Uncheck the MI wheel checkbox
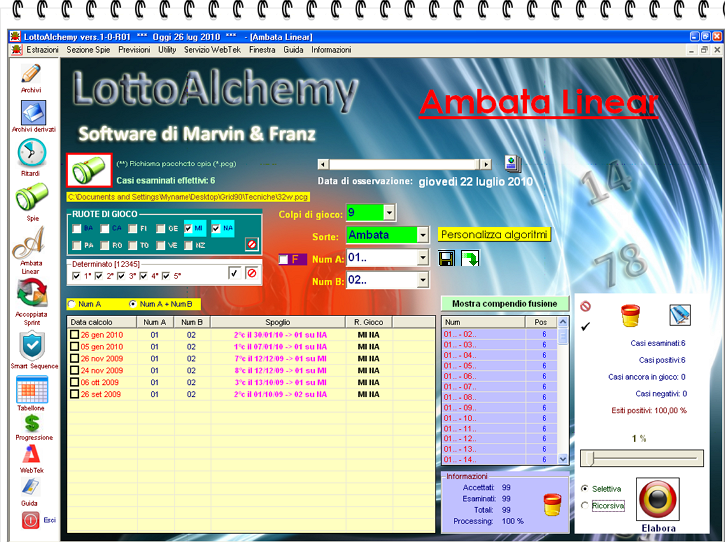725x542 pixels. point(188,228)
